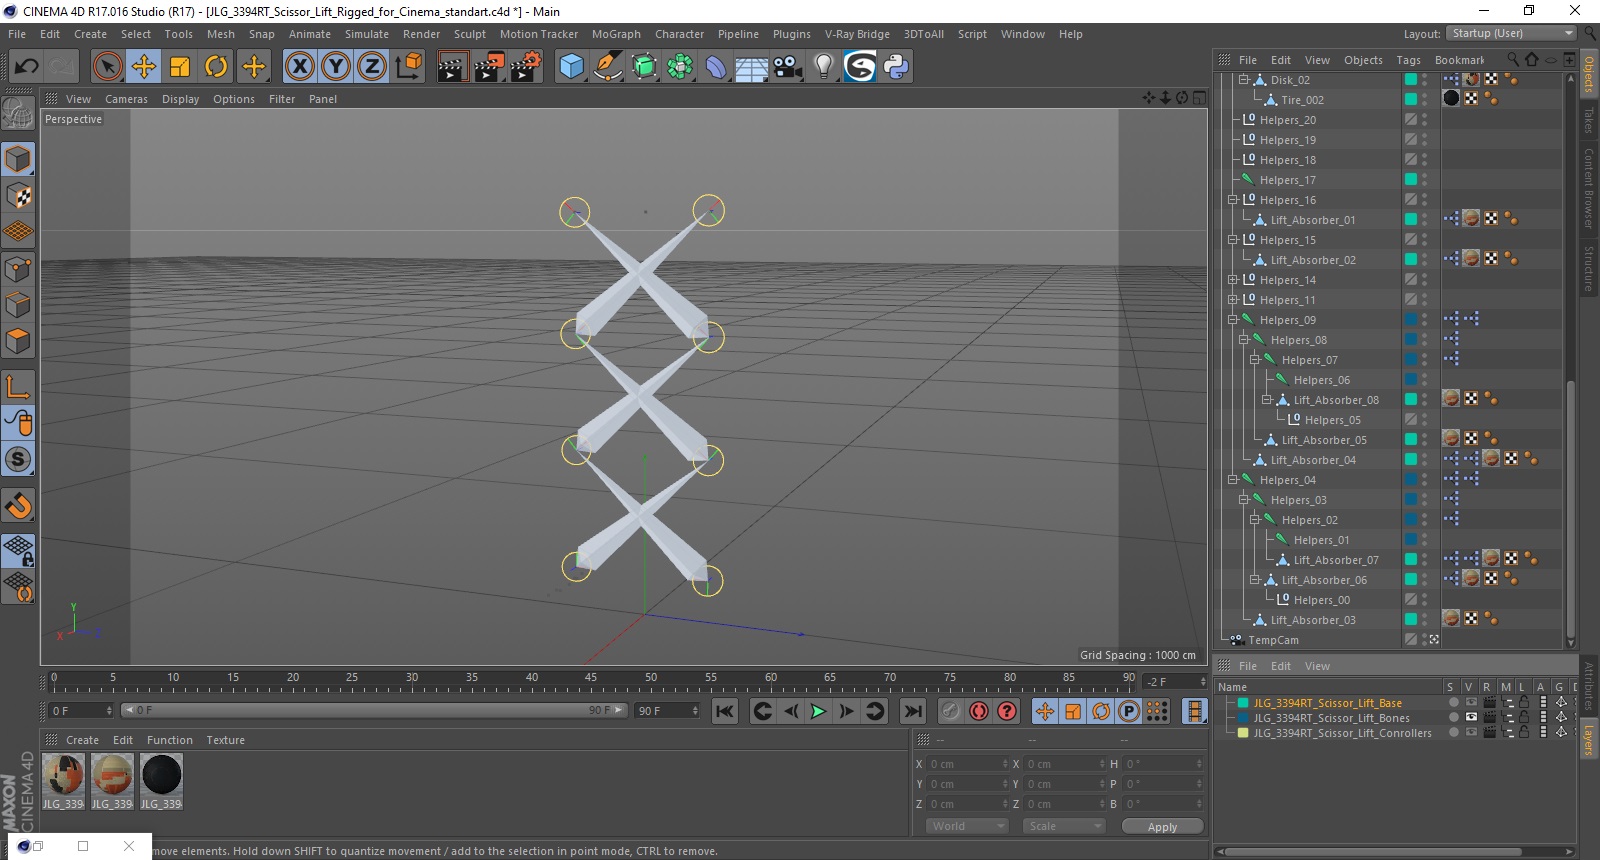Activate the Move tool

[144, 67]
